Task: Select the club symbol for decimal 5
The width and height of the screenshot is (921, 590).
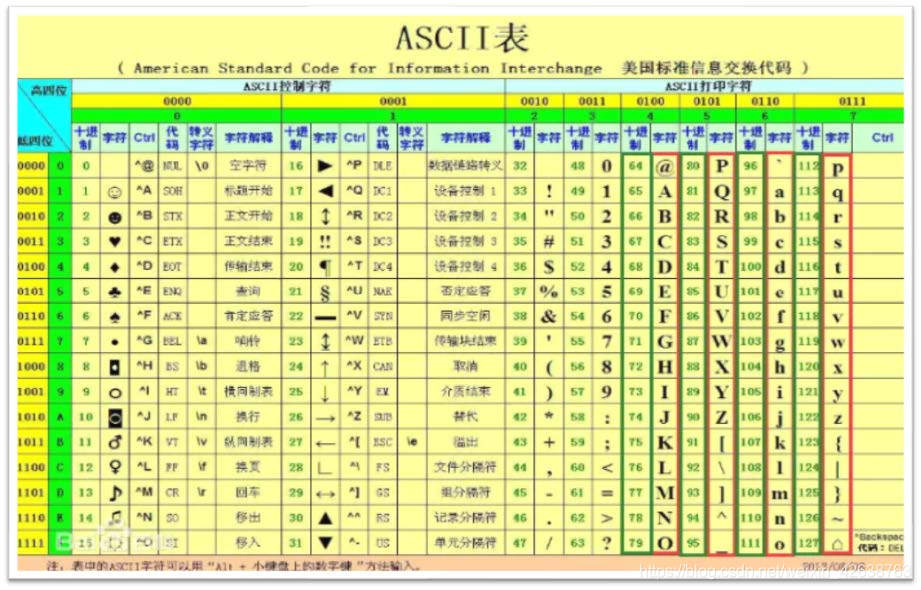Action: pyautogui.click(x=115, y=292)
